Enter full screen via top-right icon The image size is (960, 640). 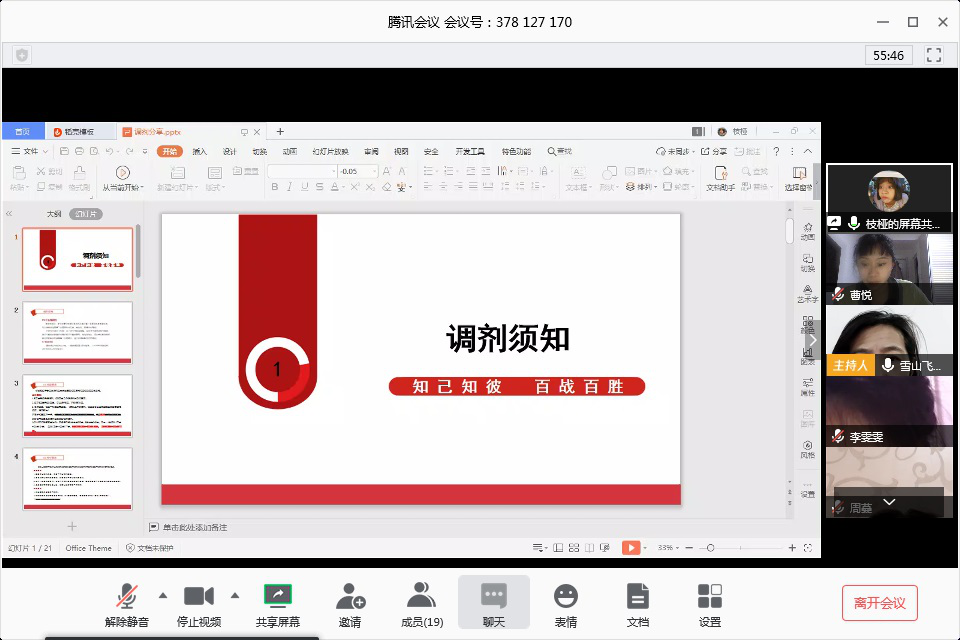[935, 55]
